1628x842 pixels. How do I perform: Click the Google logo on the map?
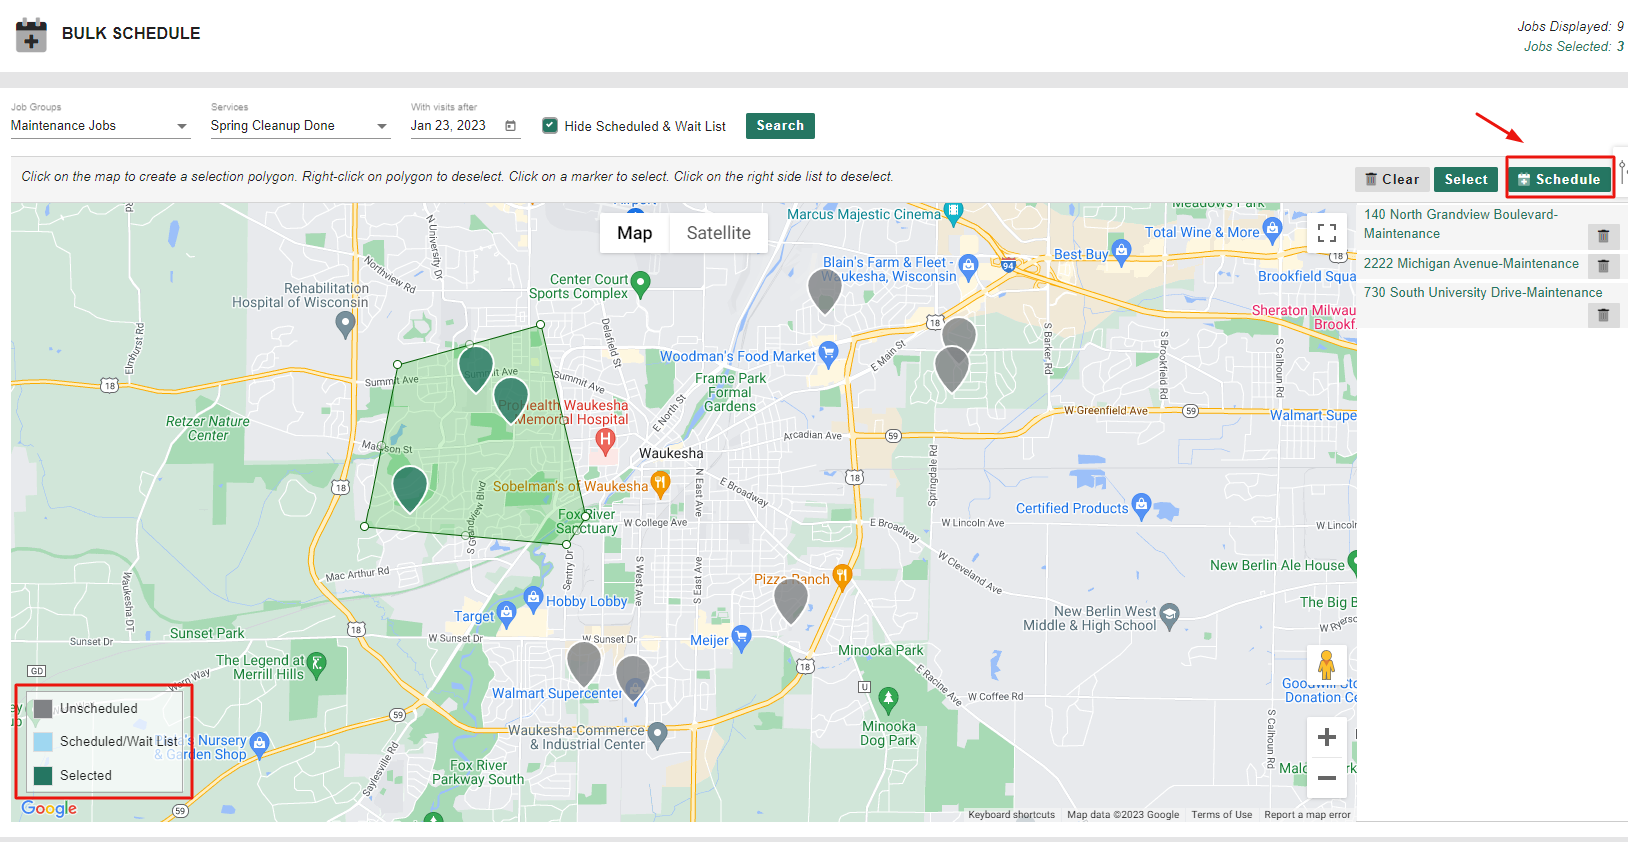(49, 809)
